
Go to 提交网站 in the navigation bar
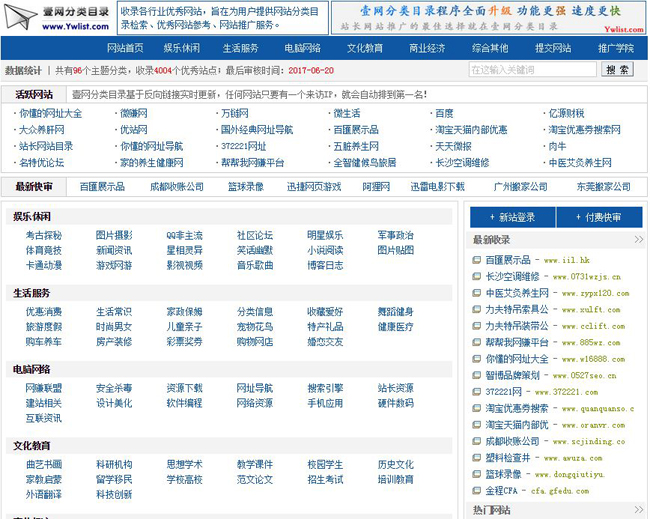[x=553, y=48]
